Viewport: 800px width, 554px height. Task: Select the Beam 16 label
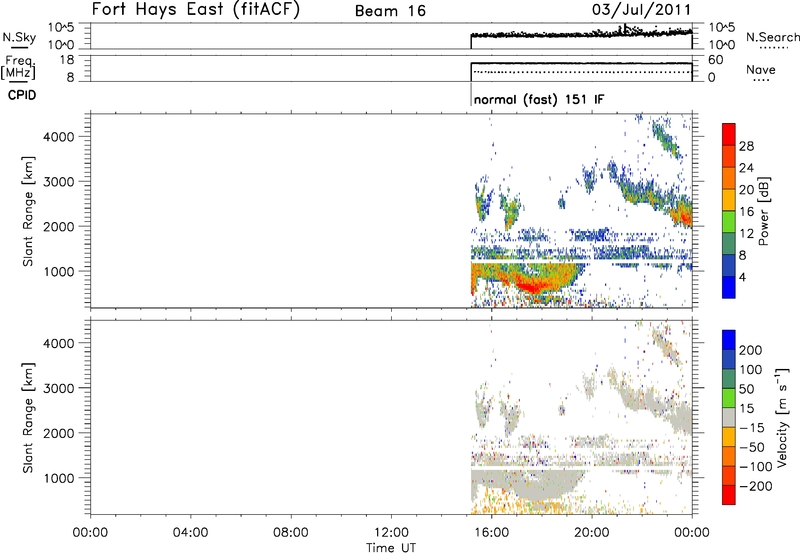coord(390,11)
